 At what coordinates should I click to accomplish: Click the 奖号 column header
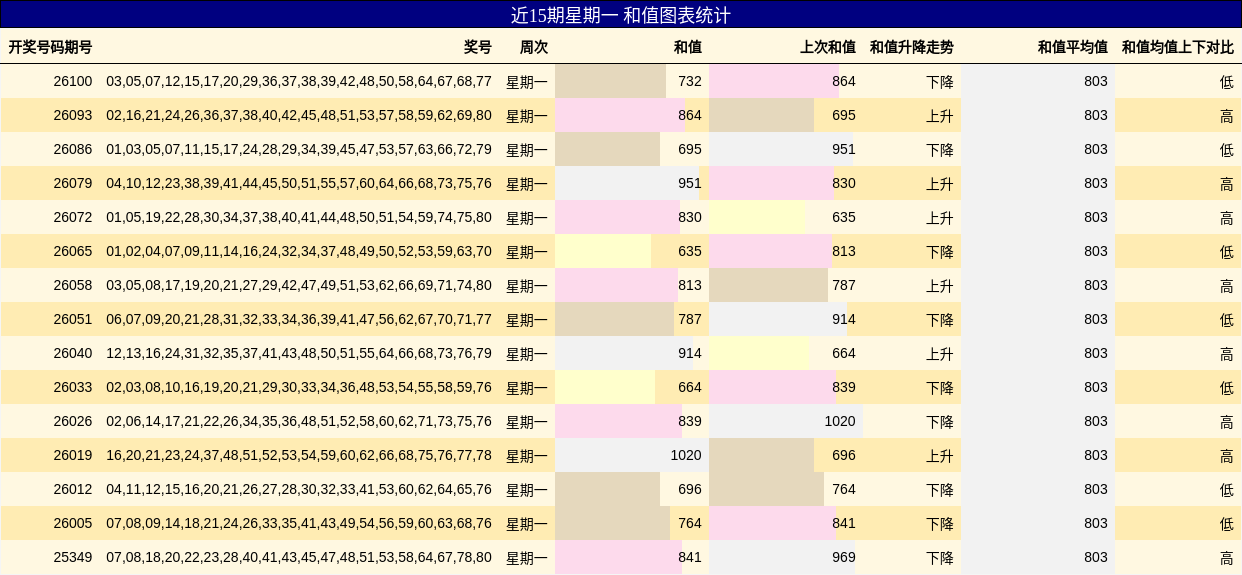478,47
